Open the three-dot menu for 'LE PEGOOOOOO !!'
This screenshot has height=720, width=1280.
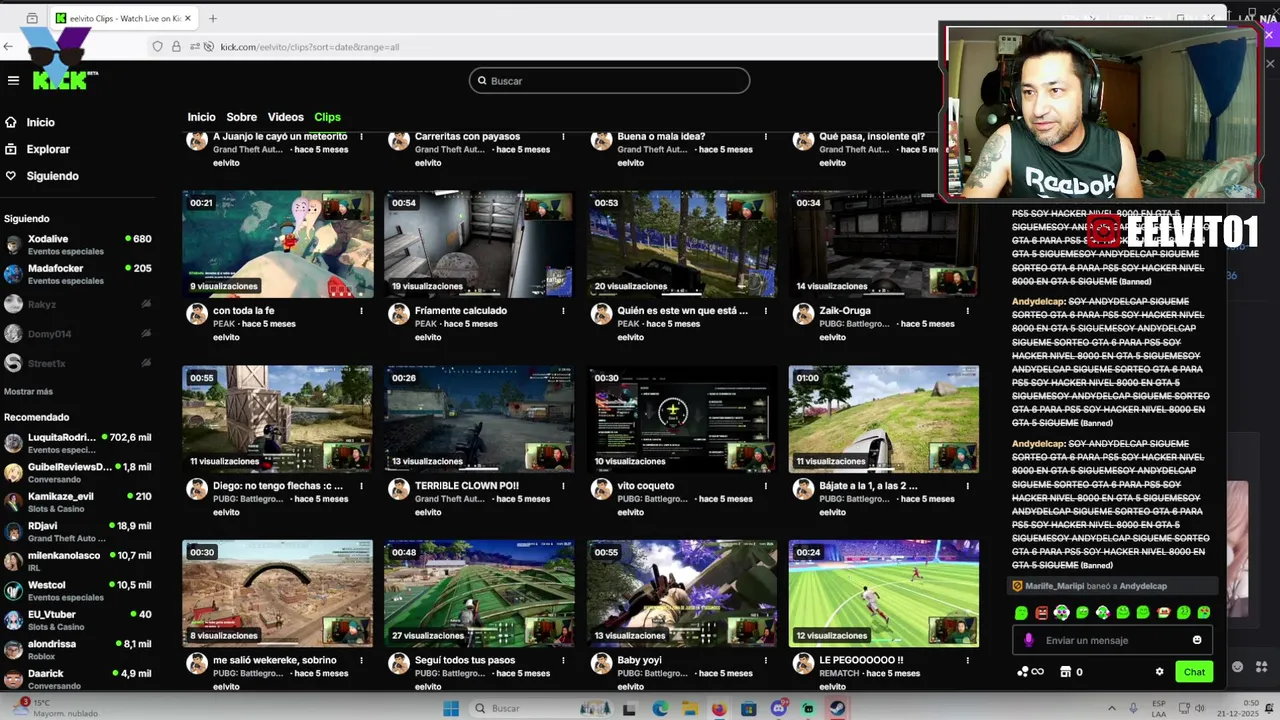pos(967,660)
